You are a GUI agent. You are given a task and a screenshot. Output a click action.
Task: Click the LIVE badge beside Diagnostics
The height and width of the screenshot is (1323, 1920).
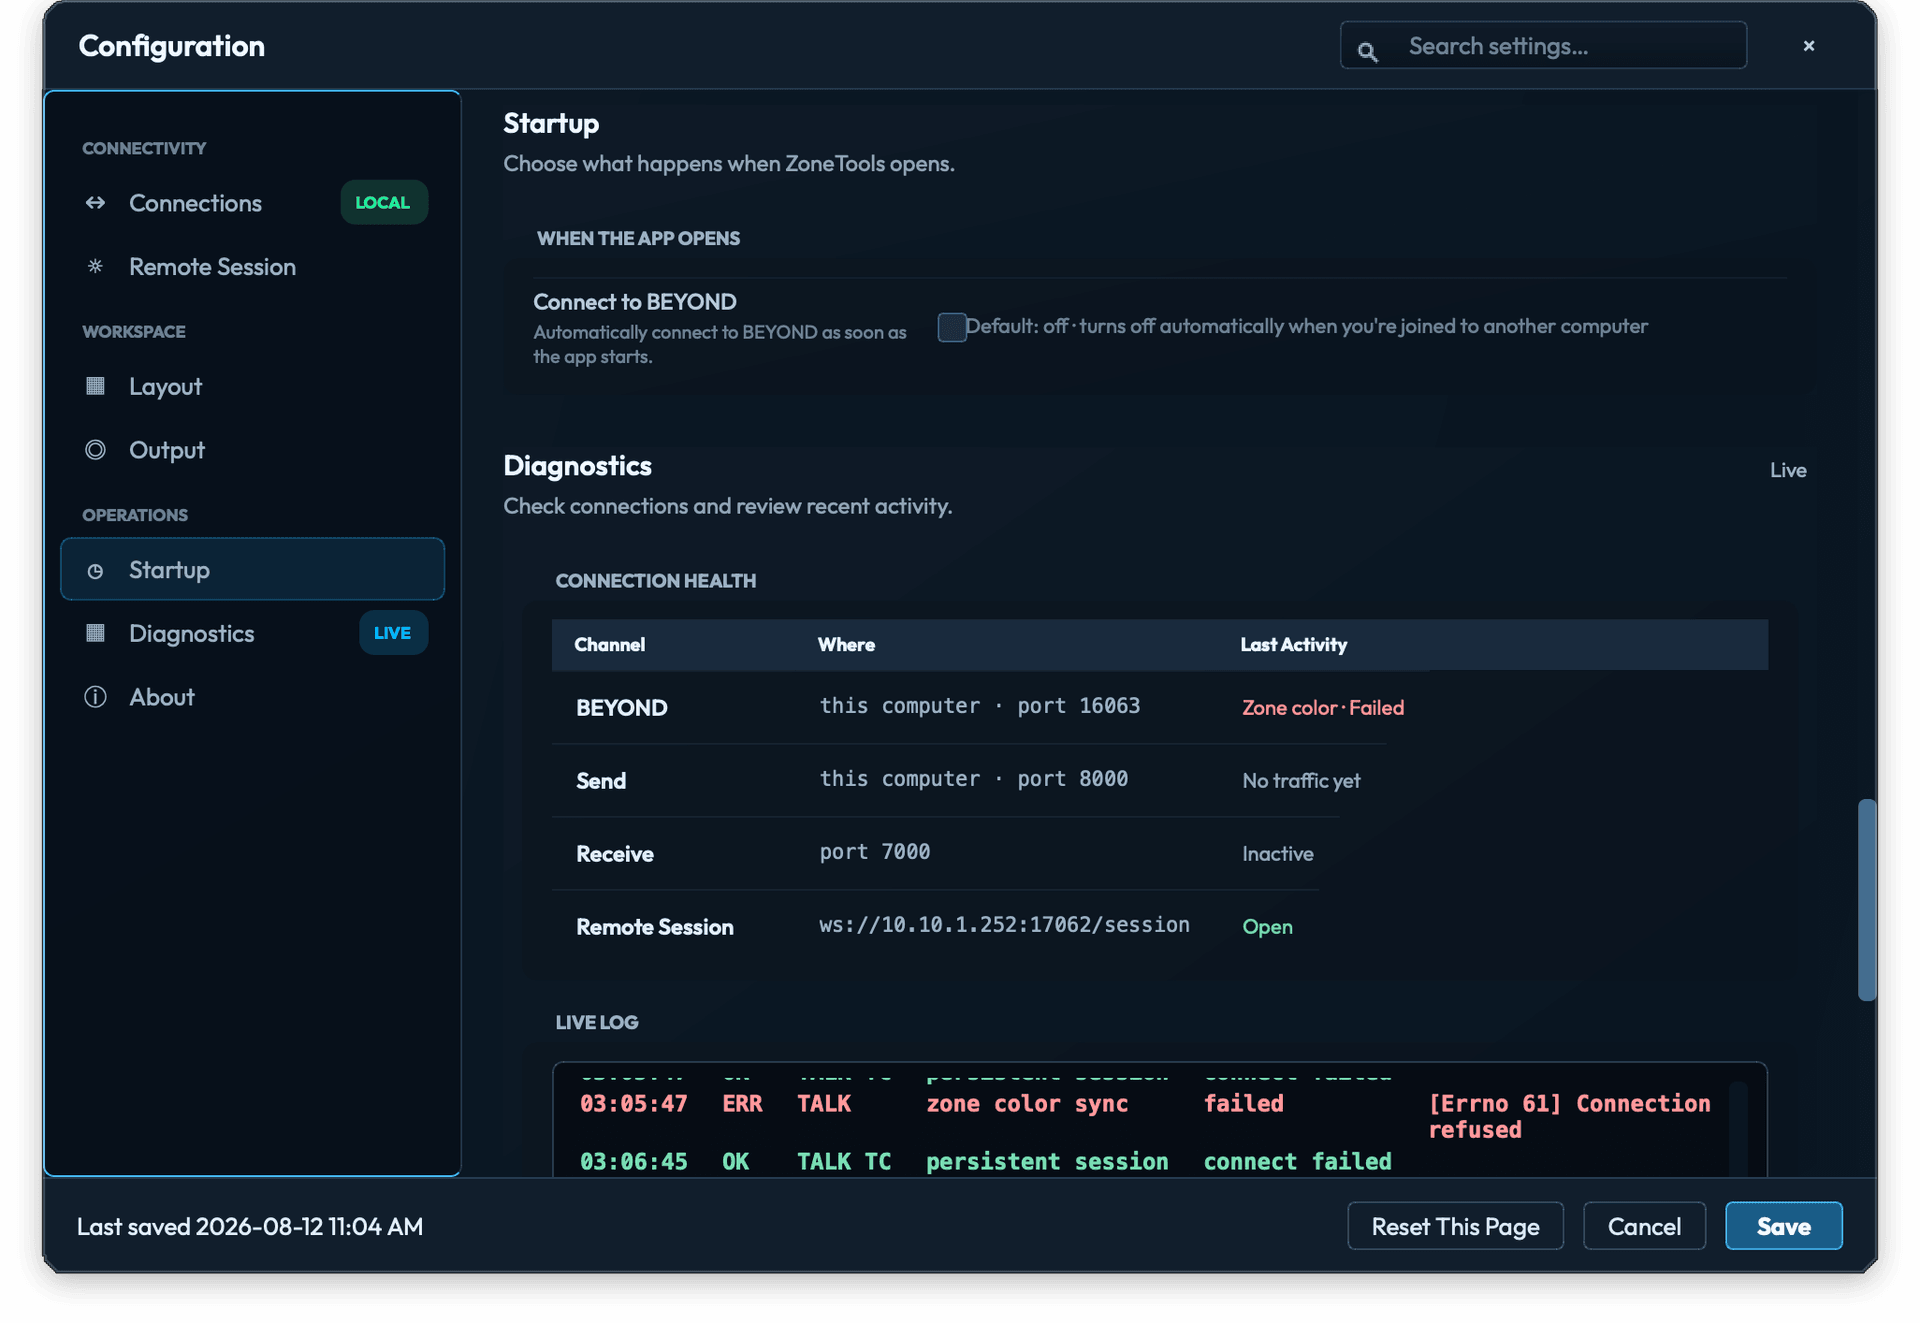(393, 633)
